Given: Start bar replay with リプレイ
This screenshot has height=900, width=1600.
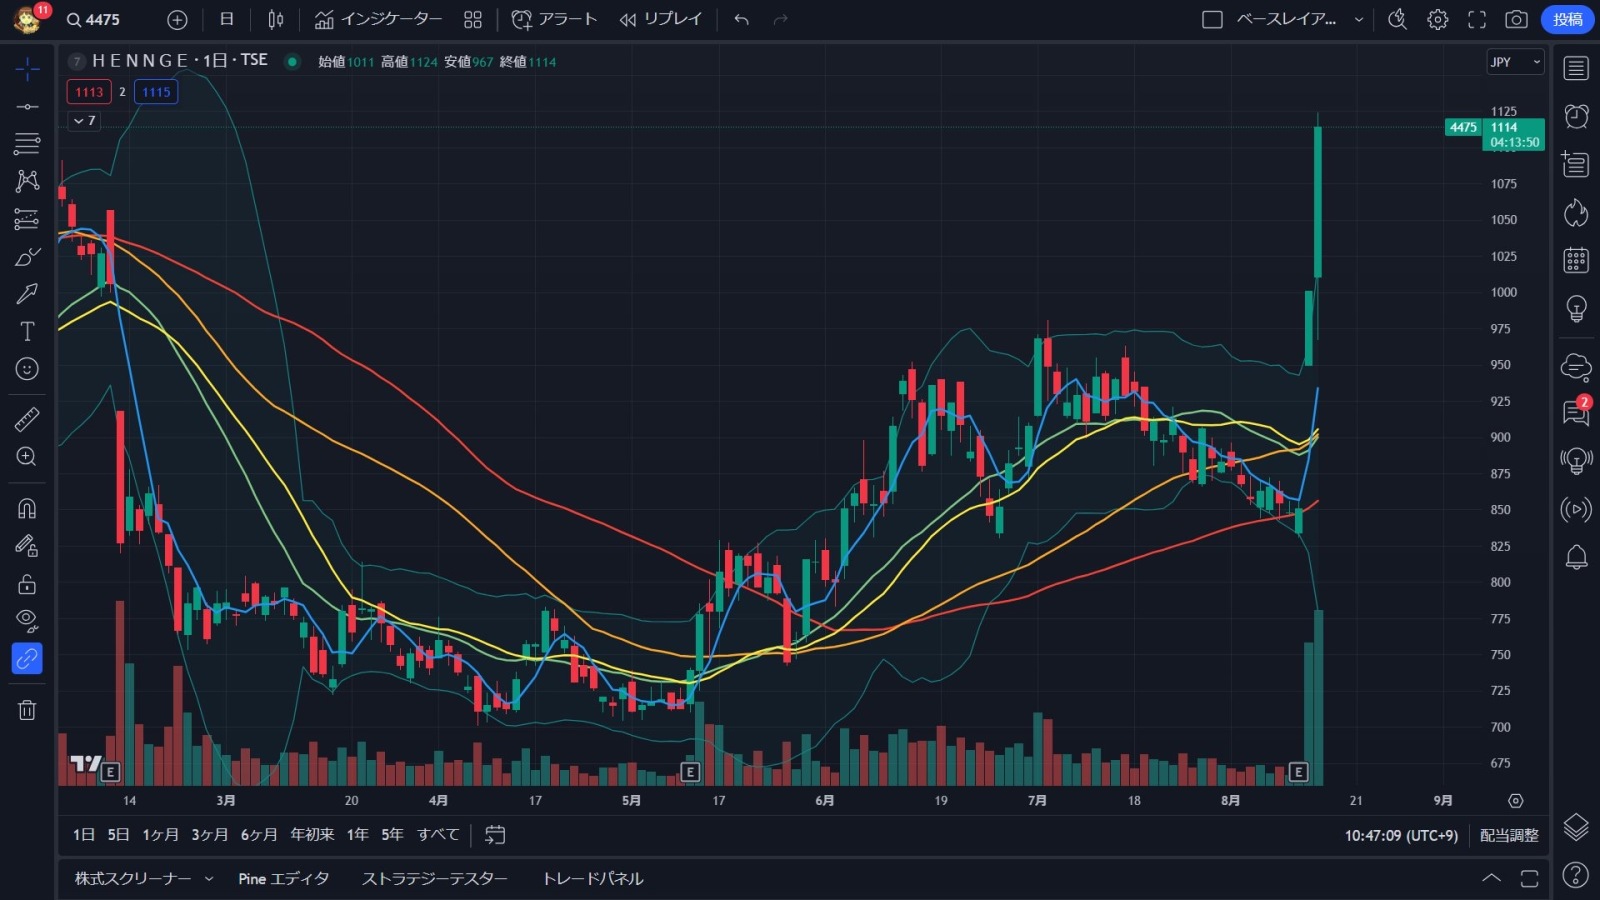Looking at the screenshot, I should [x=661, y=19].
